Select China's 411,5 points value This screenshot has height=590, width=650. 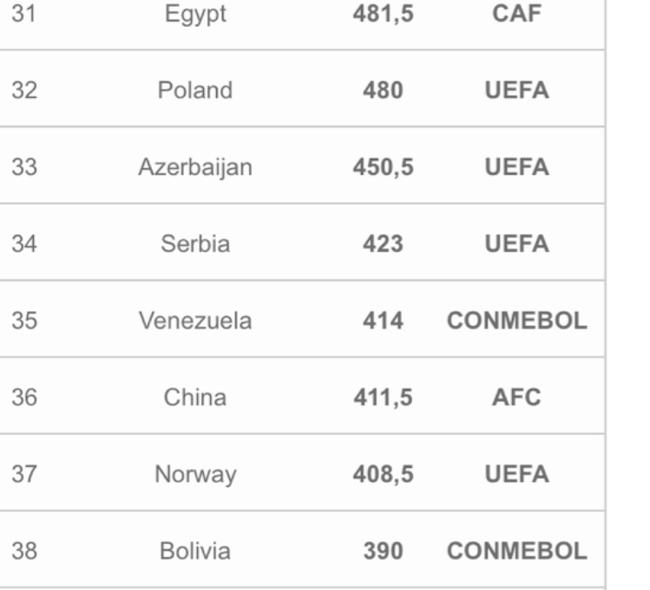click(383, 397)
